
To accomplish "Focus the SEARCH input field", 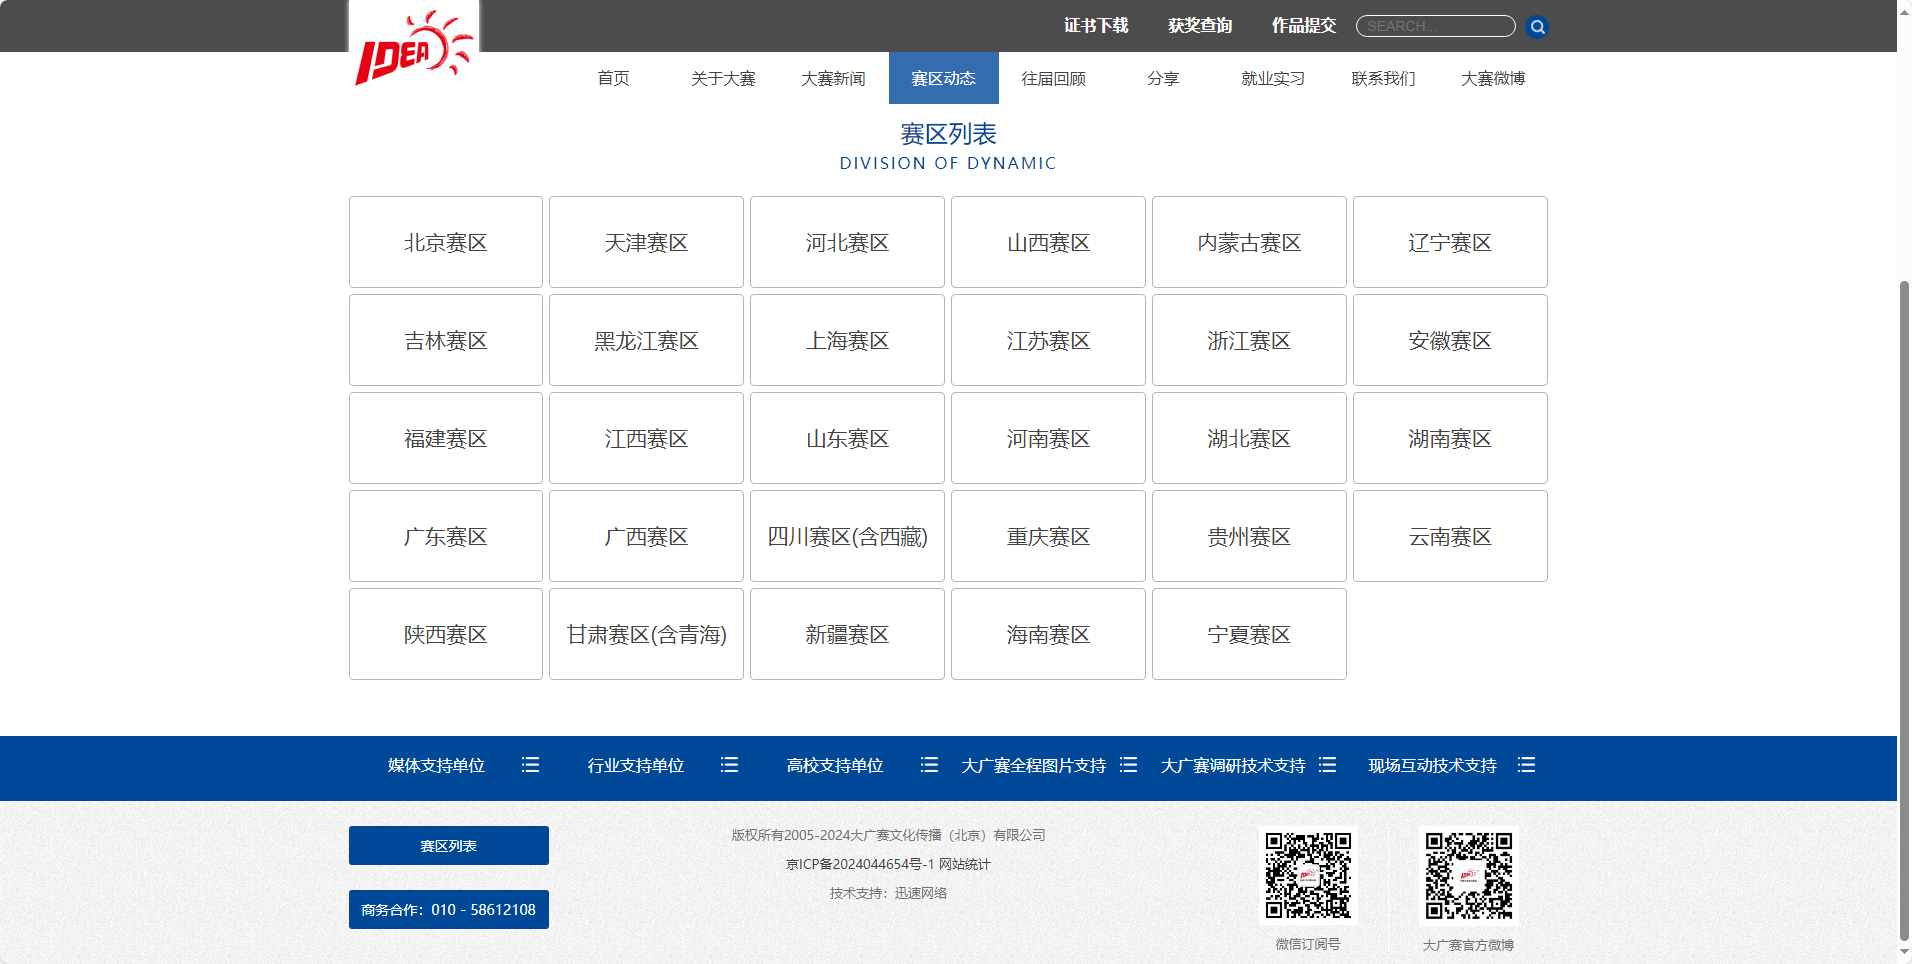I will tap(1434, 26).
